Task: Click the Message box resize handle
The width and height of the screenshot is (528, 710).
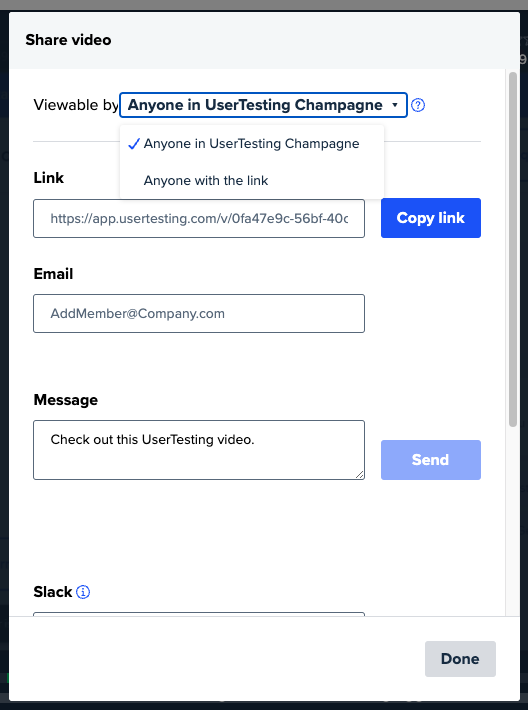Action: (x=359, y=474)
